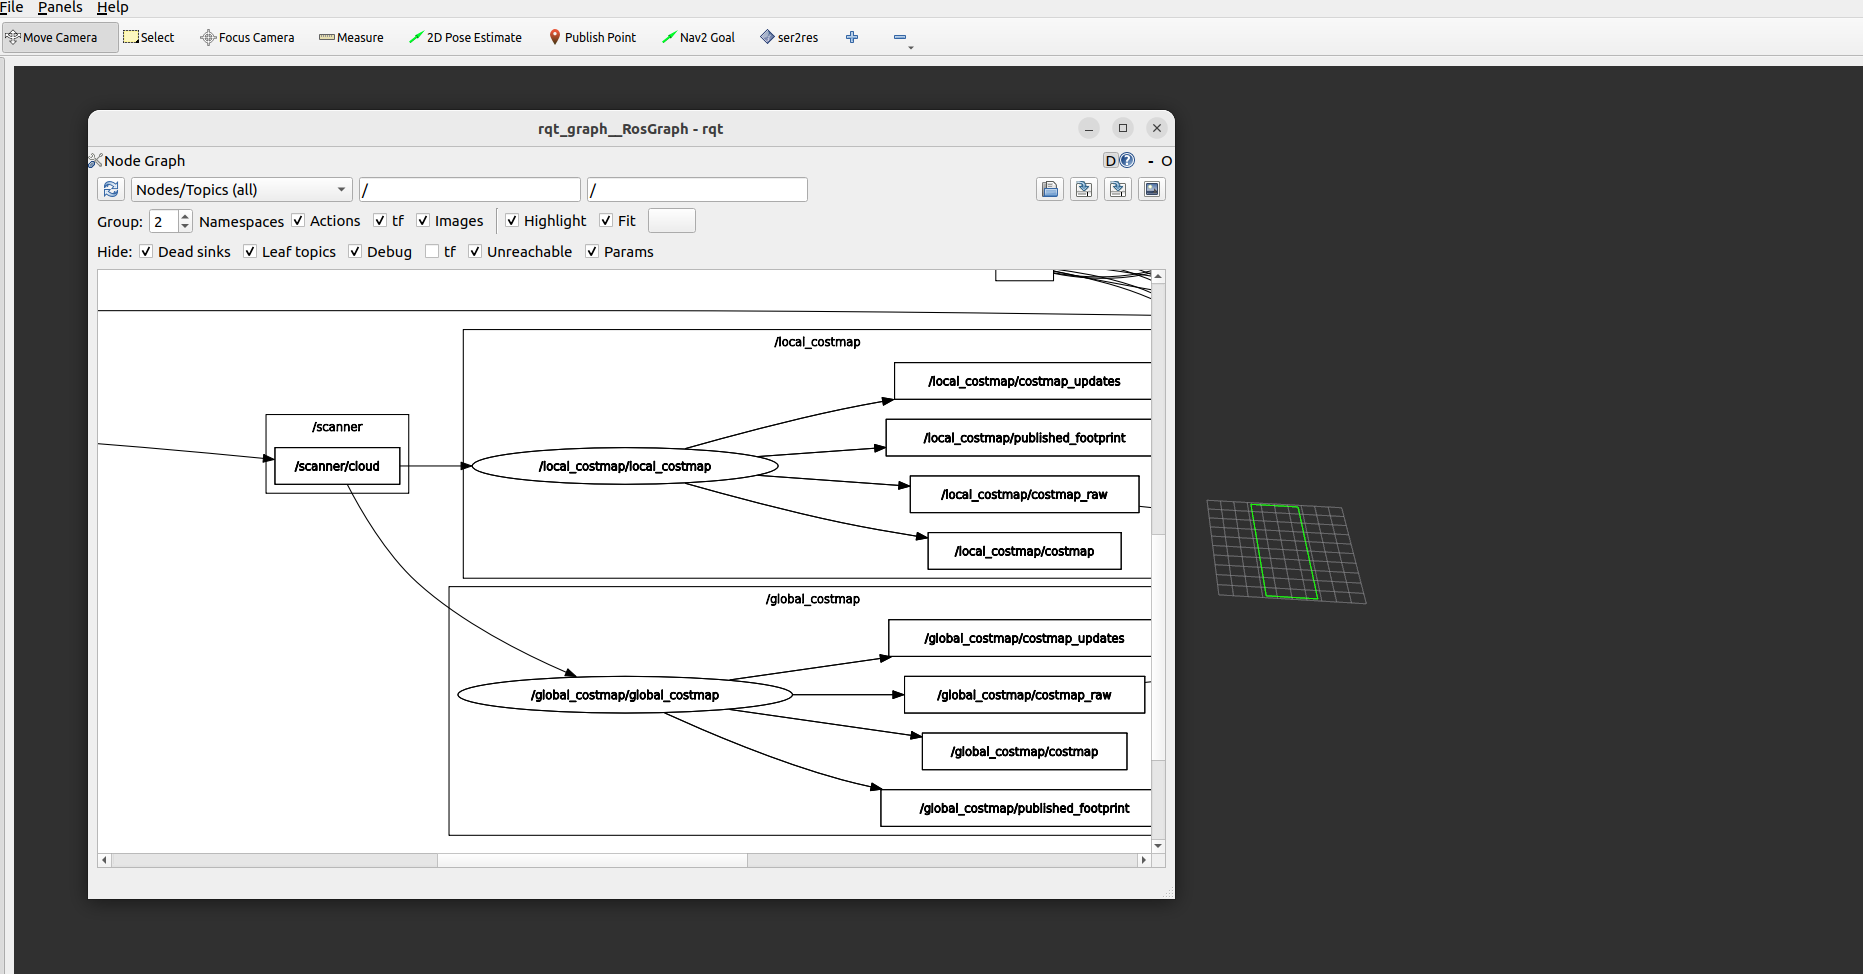
Task: Click the /local_costmap/costmap_updates topic box
Action: pyautogui.click(x=1023, y=381)
